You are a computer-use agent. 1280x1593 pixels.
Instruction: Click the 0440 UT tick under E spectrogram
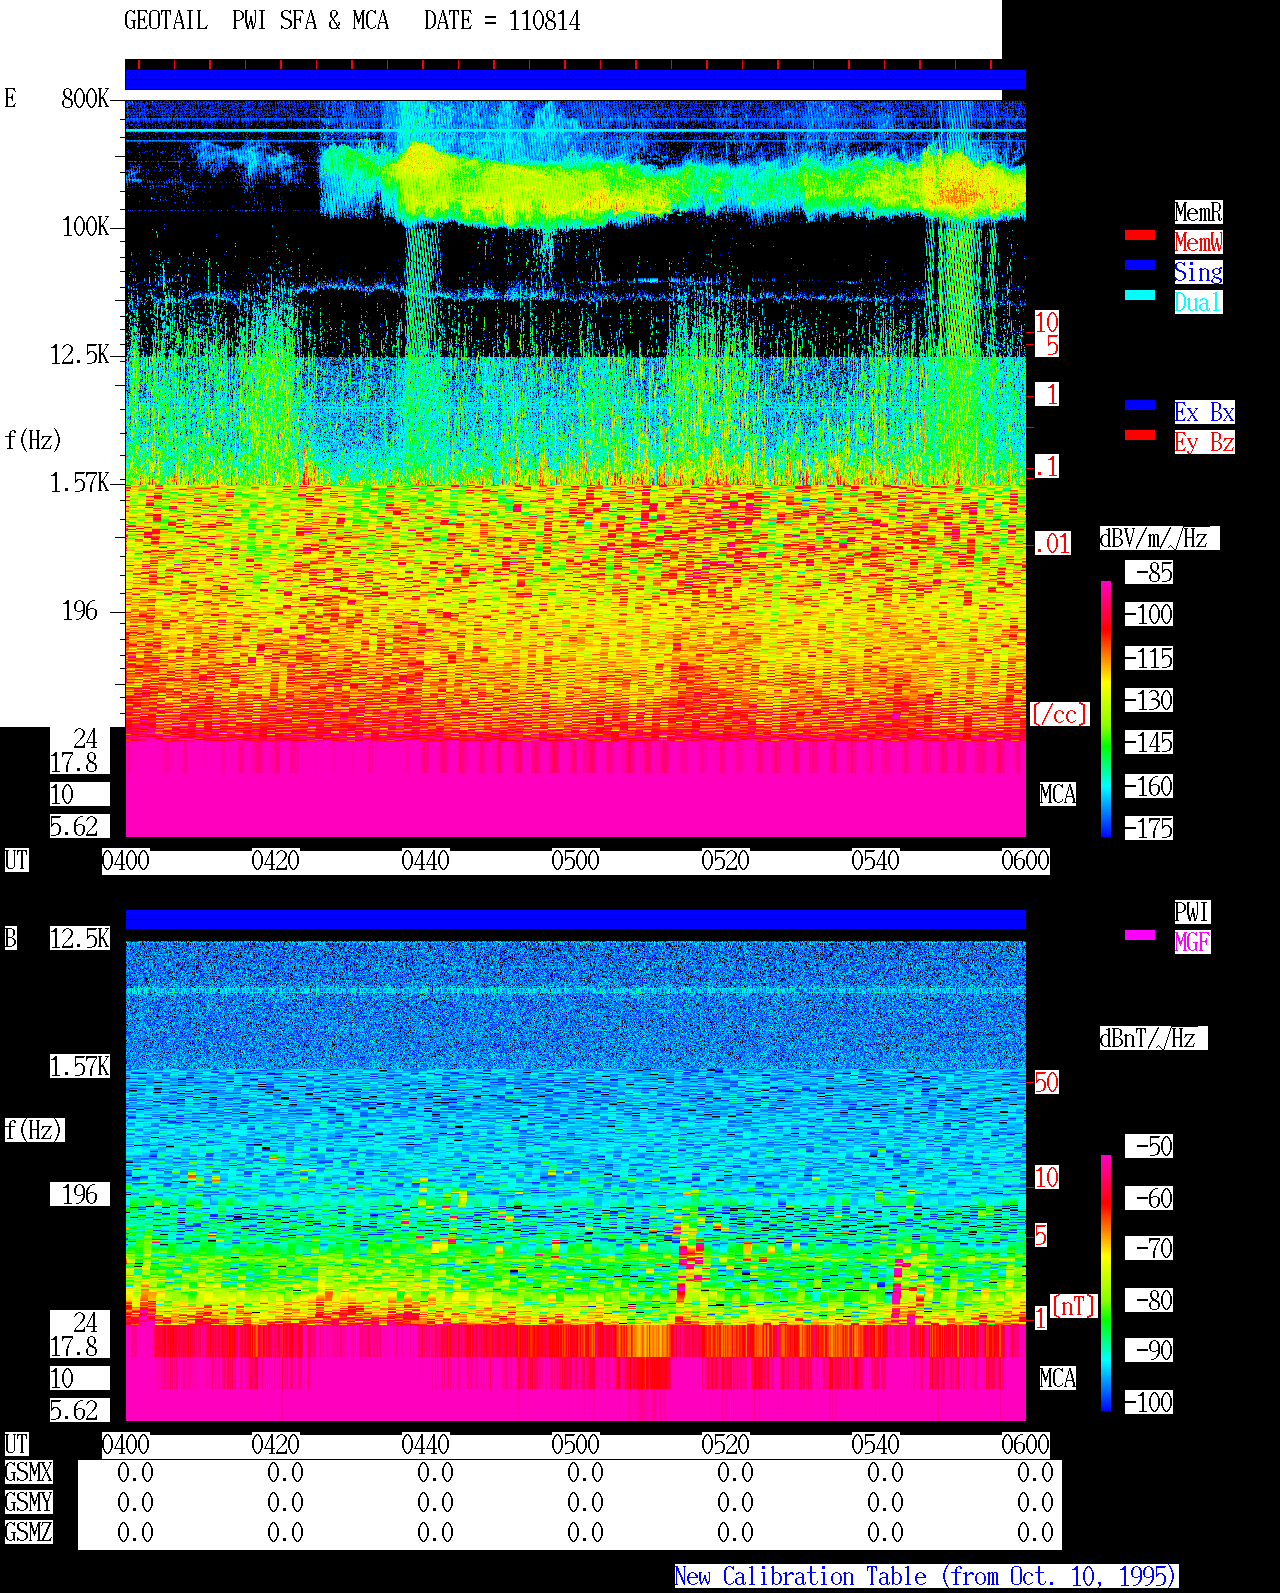pos(425,861)
